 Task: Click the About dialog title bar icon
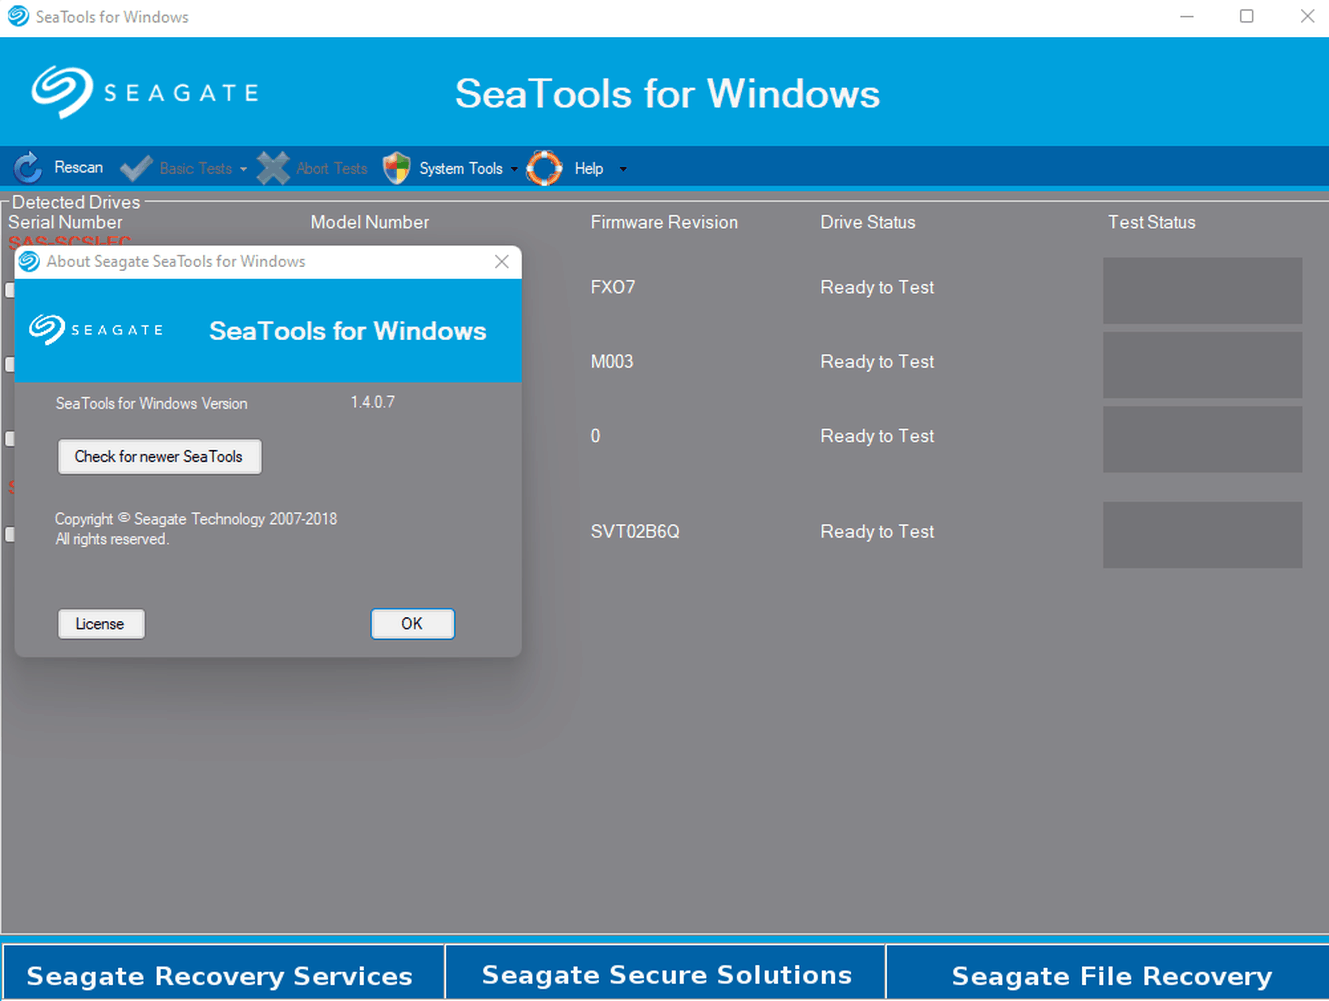pyautogui.click(x=30, y=261)
